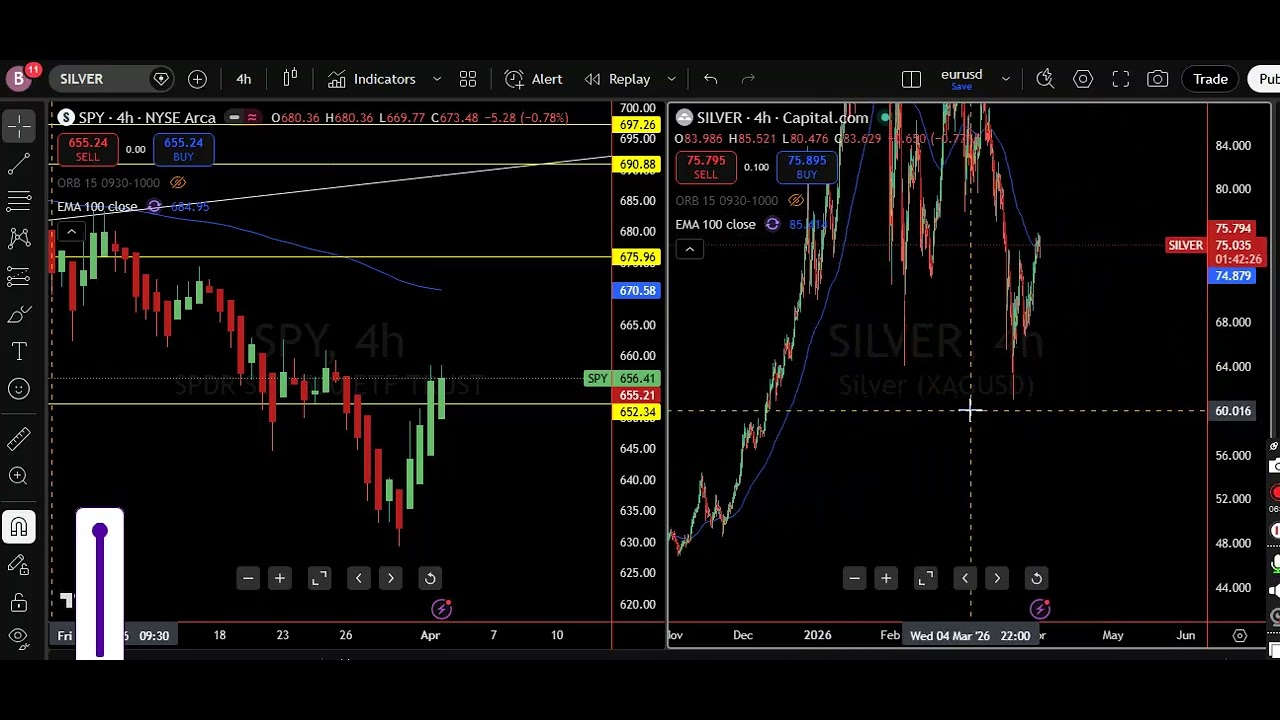Viewport: 1280px width, 720px height.
Task: Start bar Replay mode
Action: [617, 79]
